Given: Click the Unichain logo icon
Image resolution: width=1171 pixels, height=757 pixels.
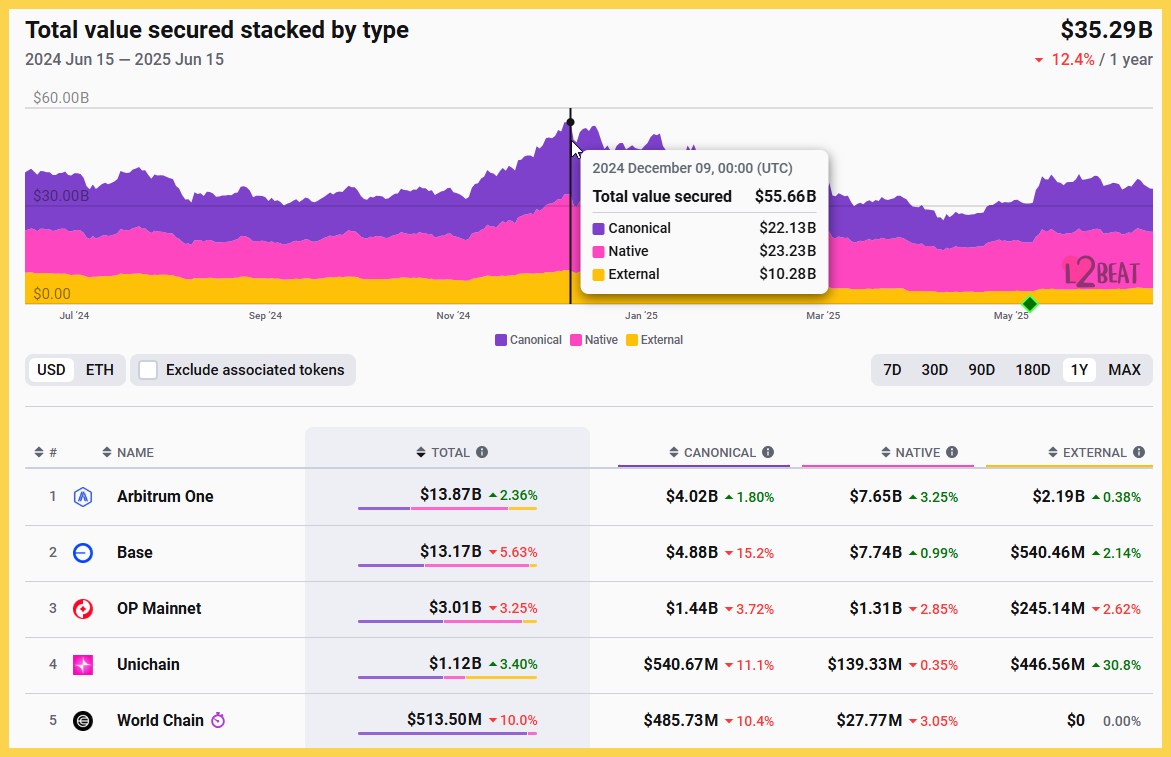Looking at the screenshot, I should (83, 664).
